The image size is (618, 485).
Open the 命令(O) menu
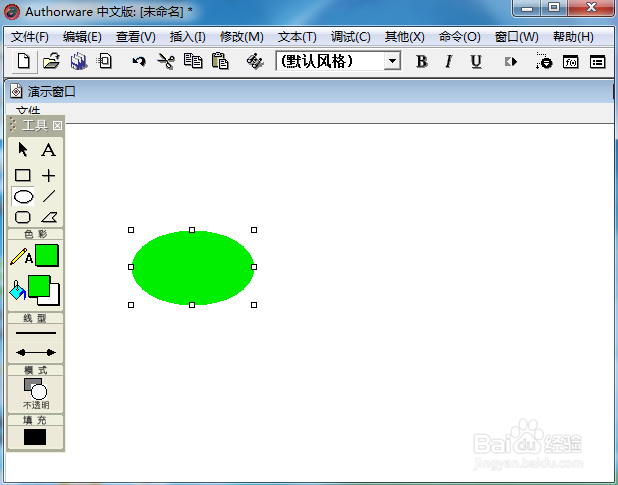click(x=460, y=37)
